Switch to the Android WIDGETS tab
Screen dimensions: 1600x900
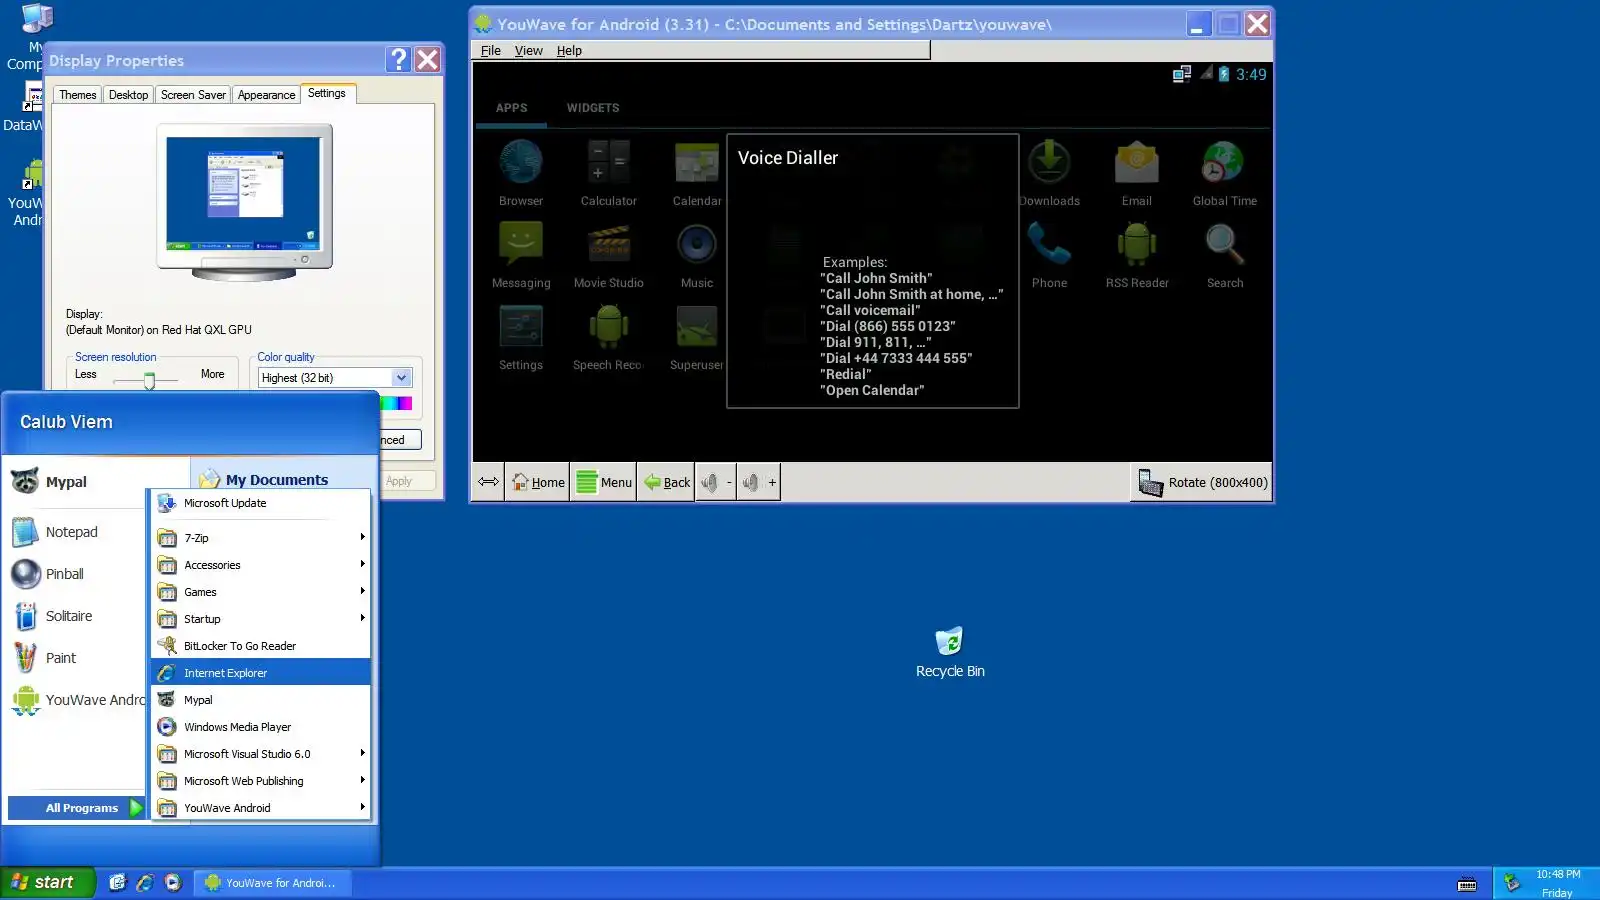(x=593, y=108)
